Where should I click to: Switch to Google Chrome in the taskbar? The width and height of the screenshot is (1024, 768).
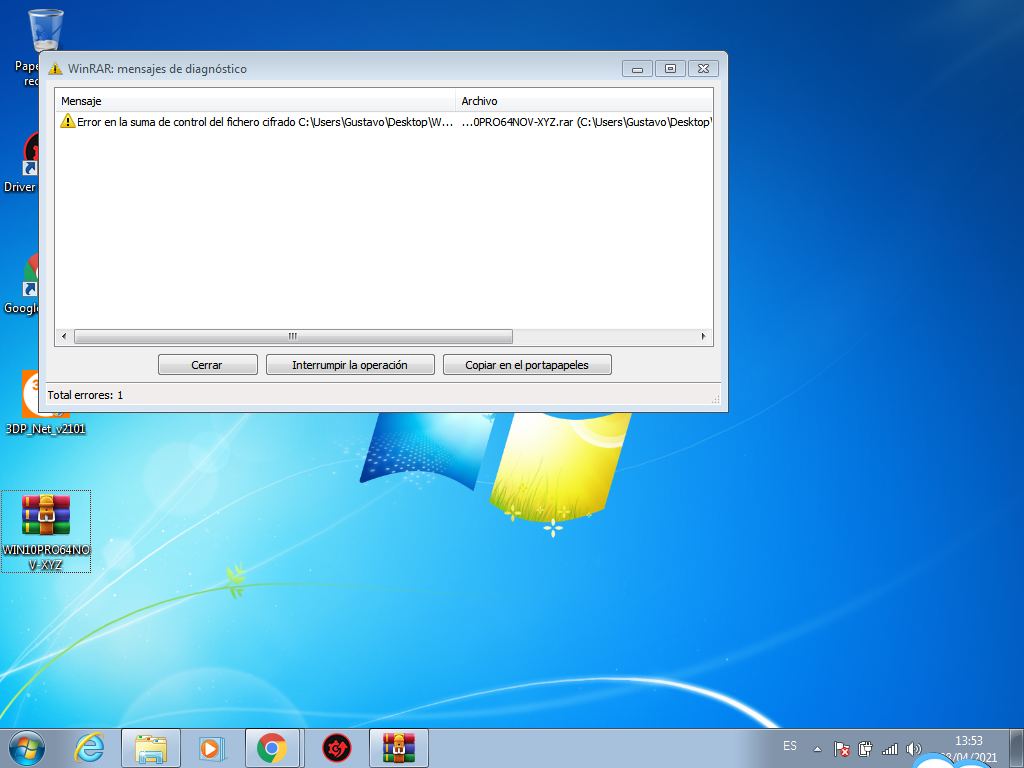272,748
